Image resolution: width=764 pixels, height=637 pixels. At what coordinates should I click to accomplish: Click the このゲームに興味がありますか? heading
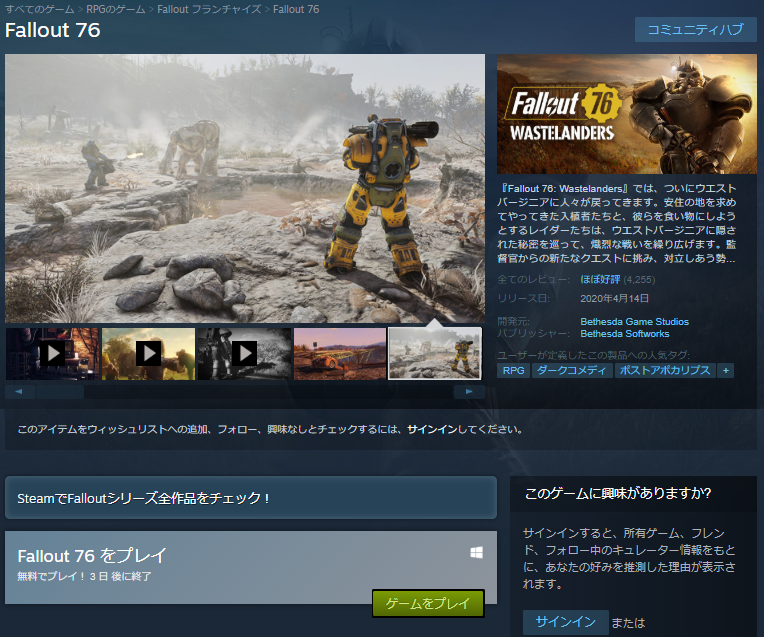tap(618, 493)
